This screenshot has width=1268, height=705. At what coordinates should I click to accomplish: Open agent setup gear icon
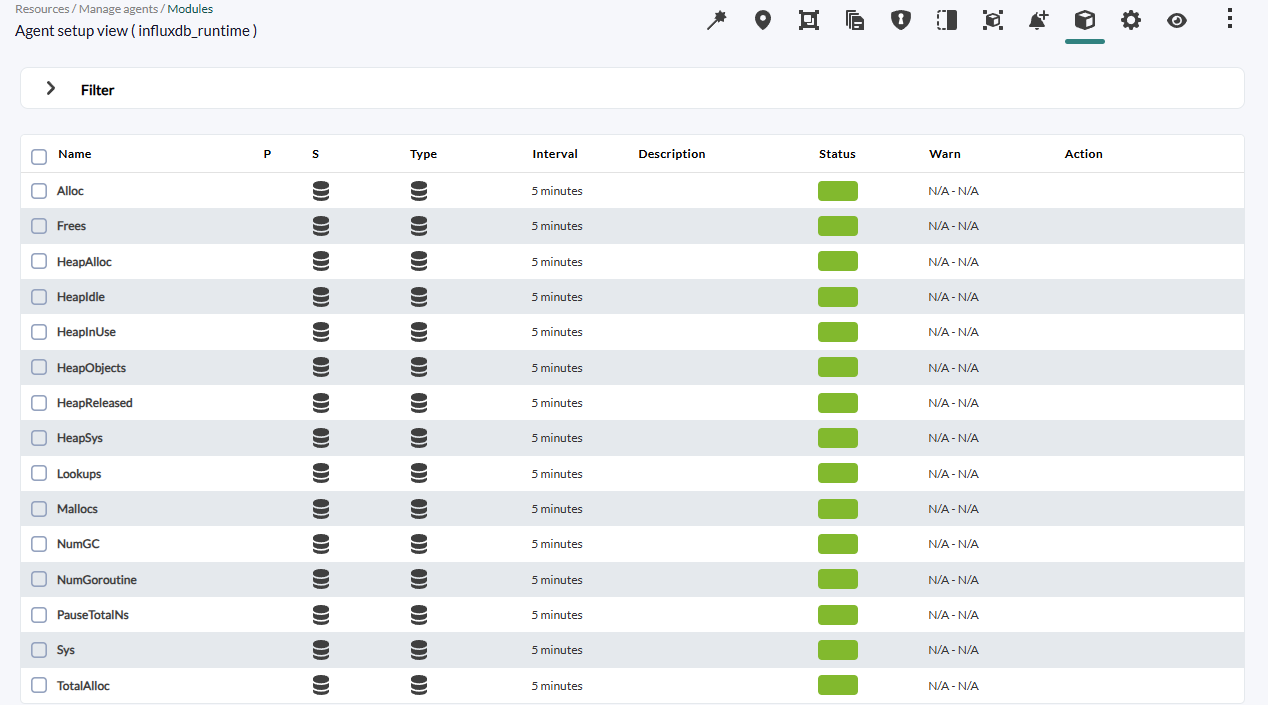[1131, 20]
